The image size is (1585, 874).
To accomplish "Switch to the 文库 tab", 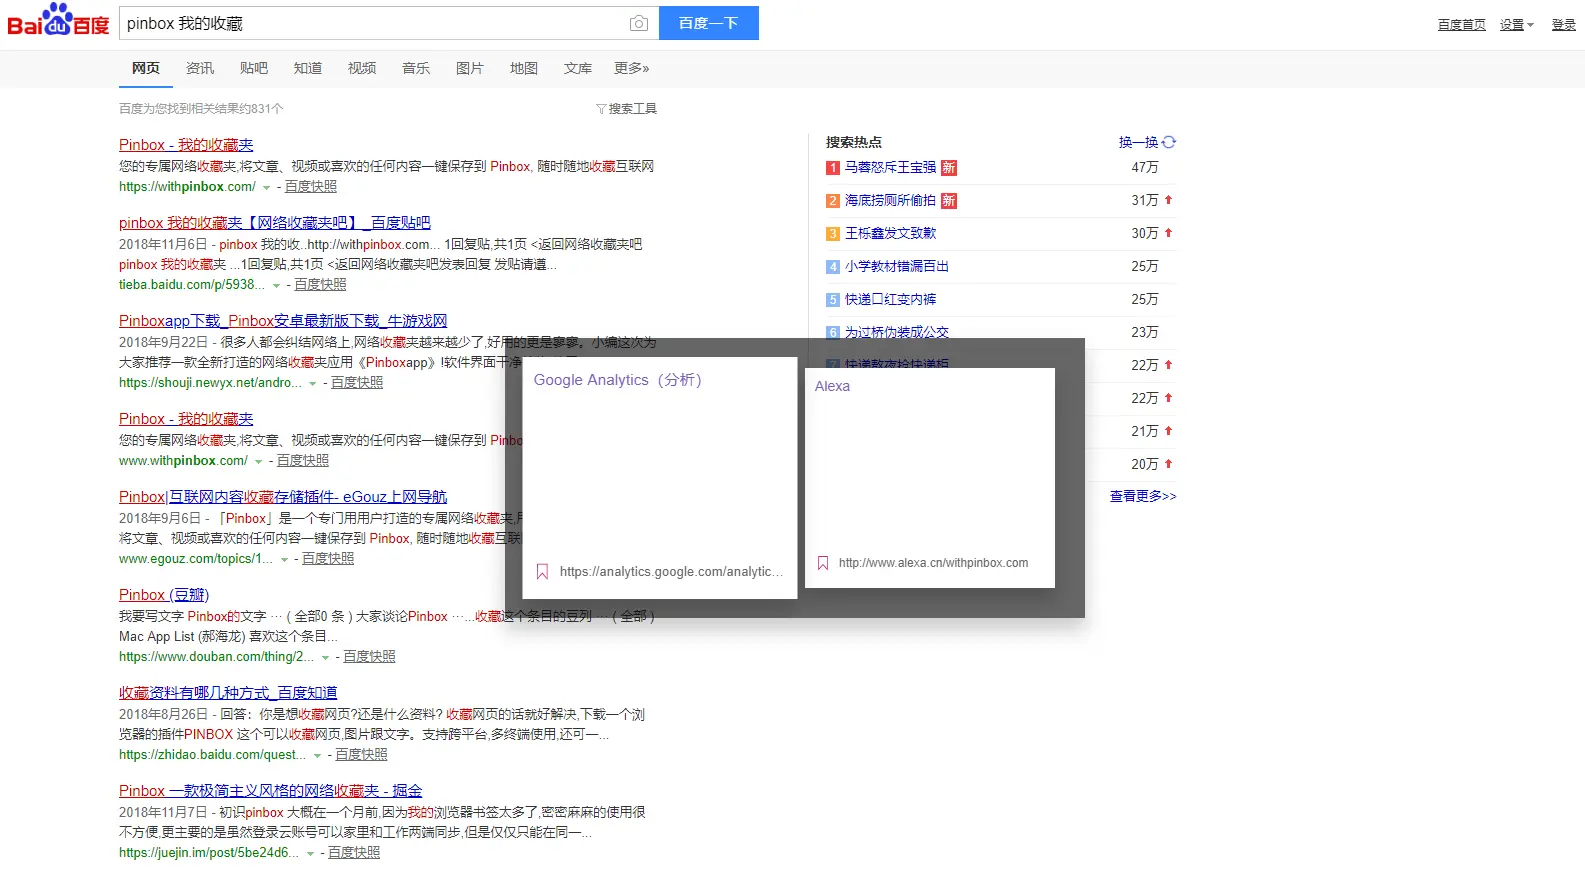I will point(578,68).
